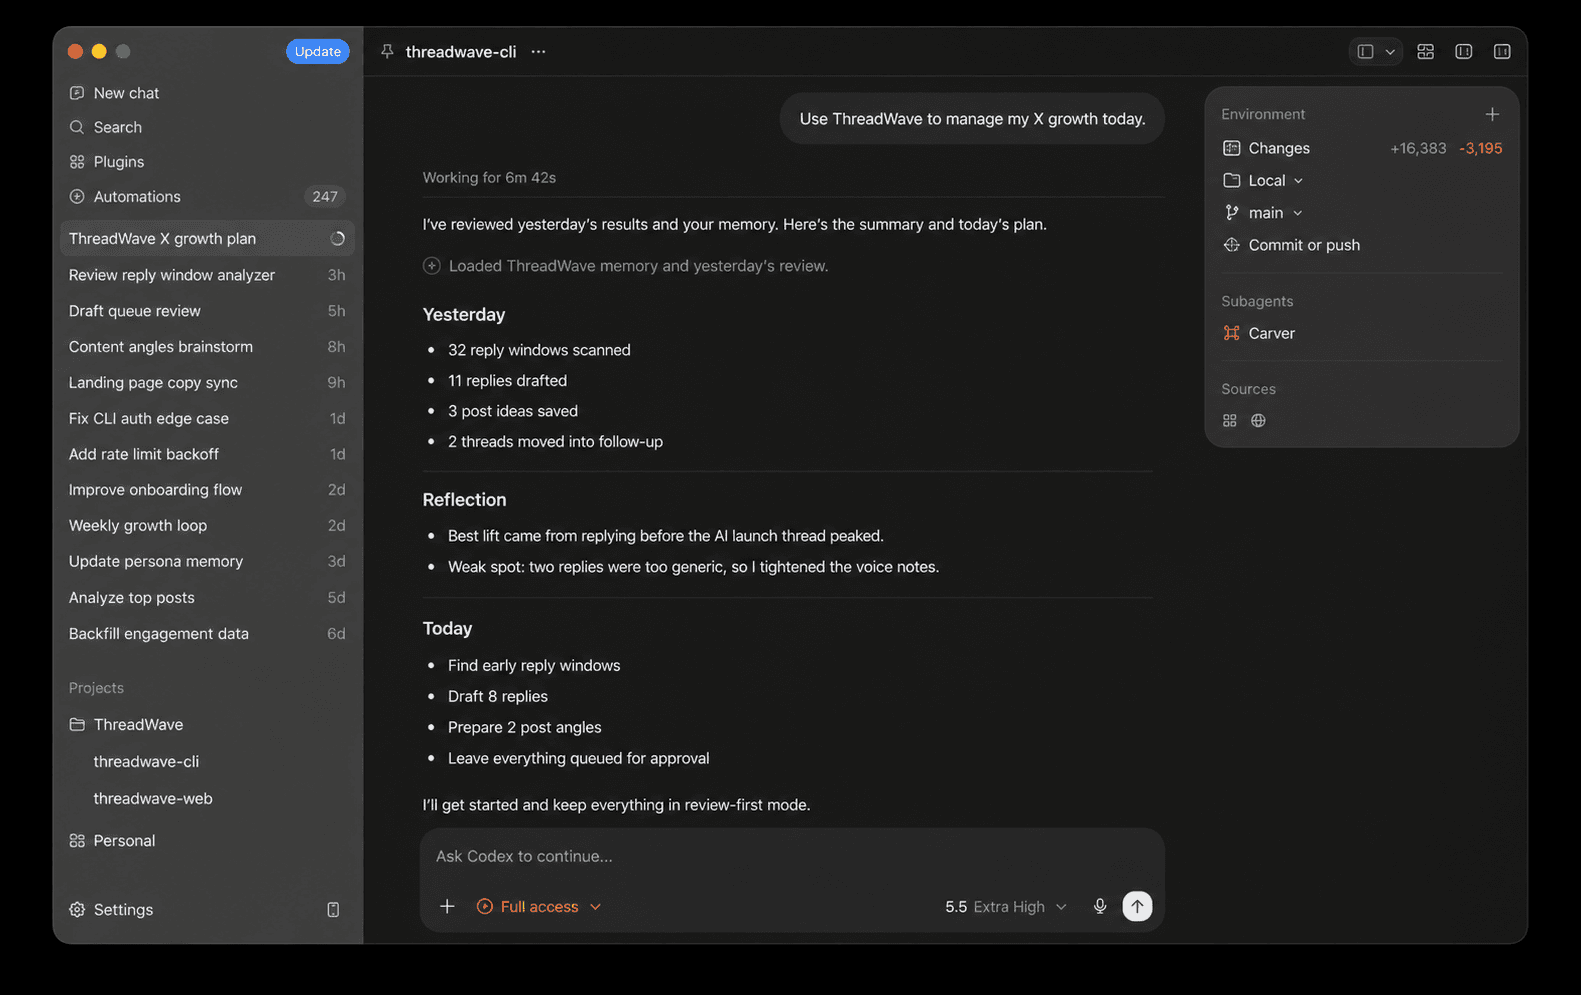The width and height of the screenshot is (1581, 995).
Task: Open Draft queue review chat
Action: point(207,311)
